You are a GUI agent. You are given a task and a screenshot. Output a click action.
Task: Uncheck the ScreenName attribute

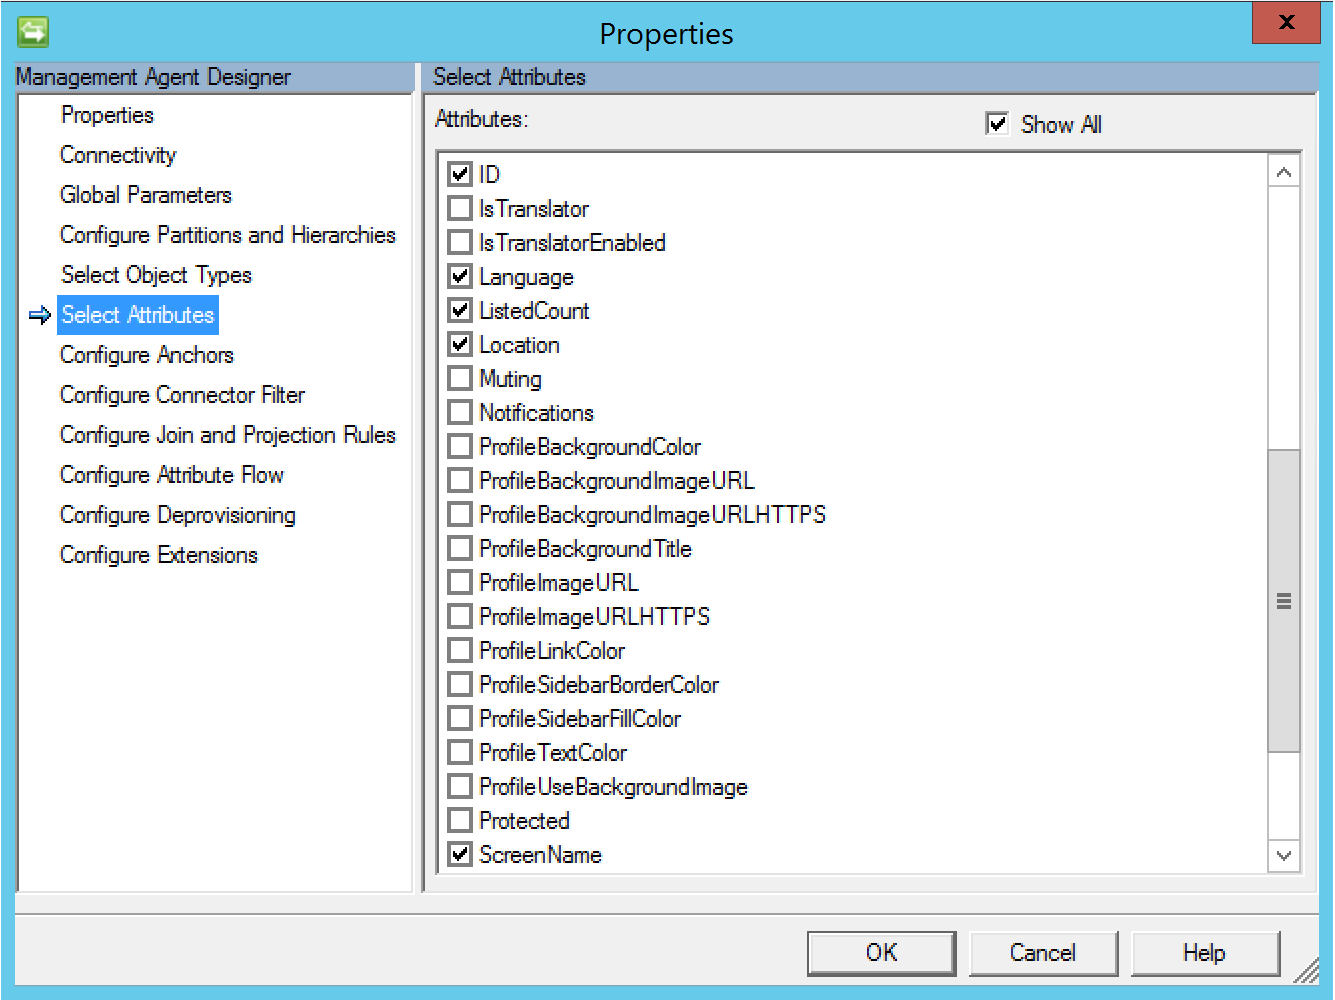pos(460,855)
